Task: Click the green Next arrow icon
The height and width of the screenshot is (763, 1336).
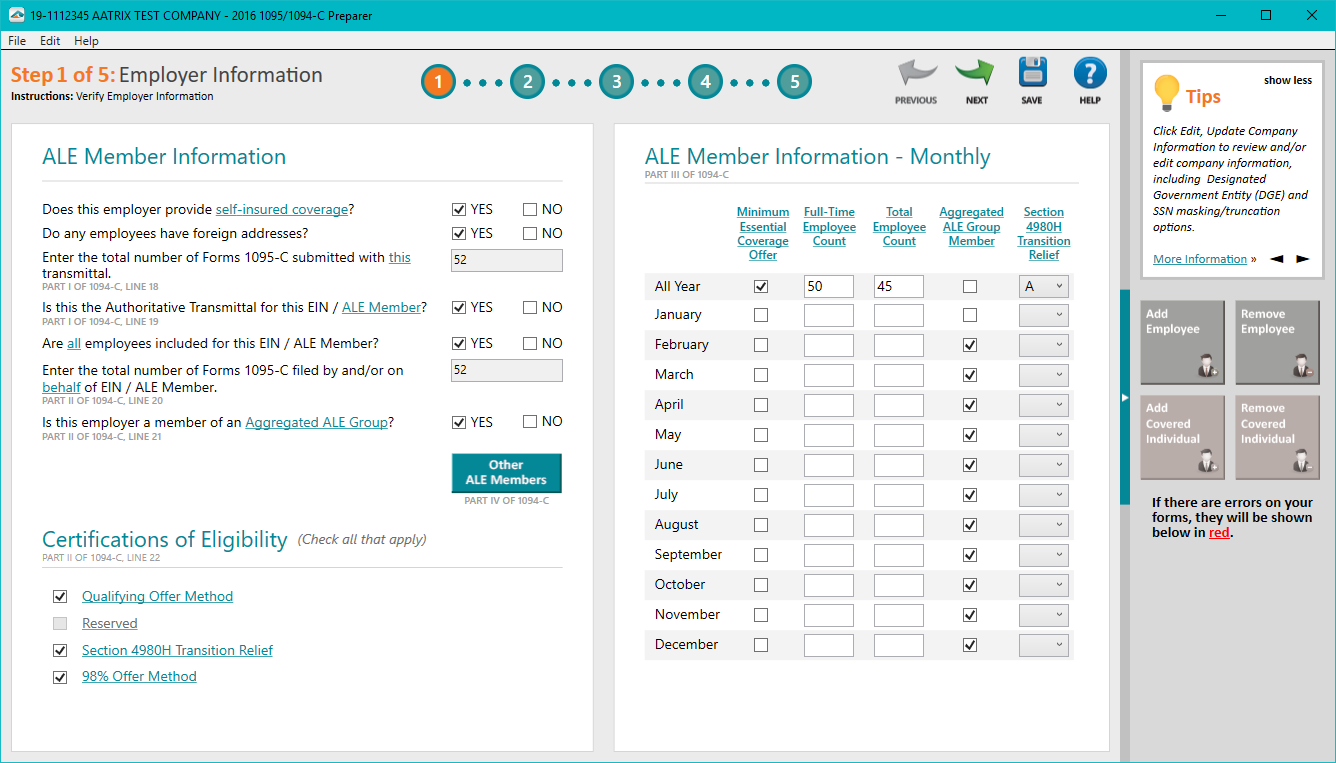Action: tap(976, 76)
